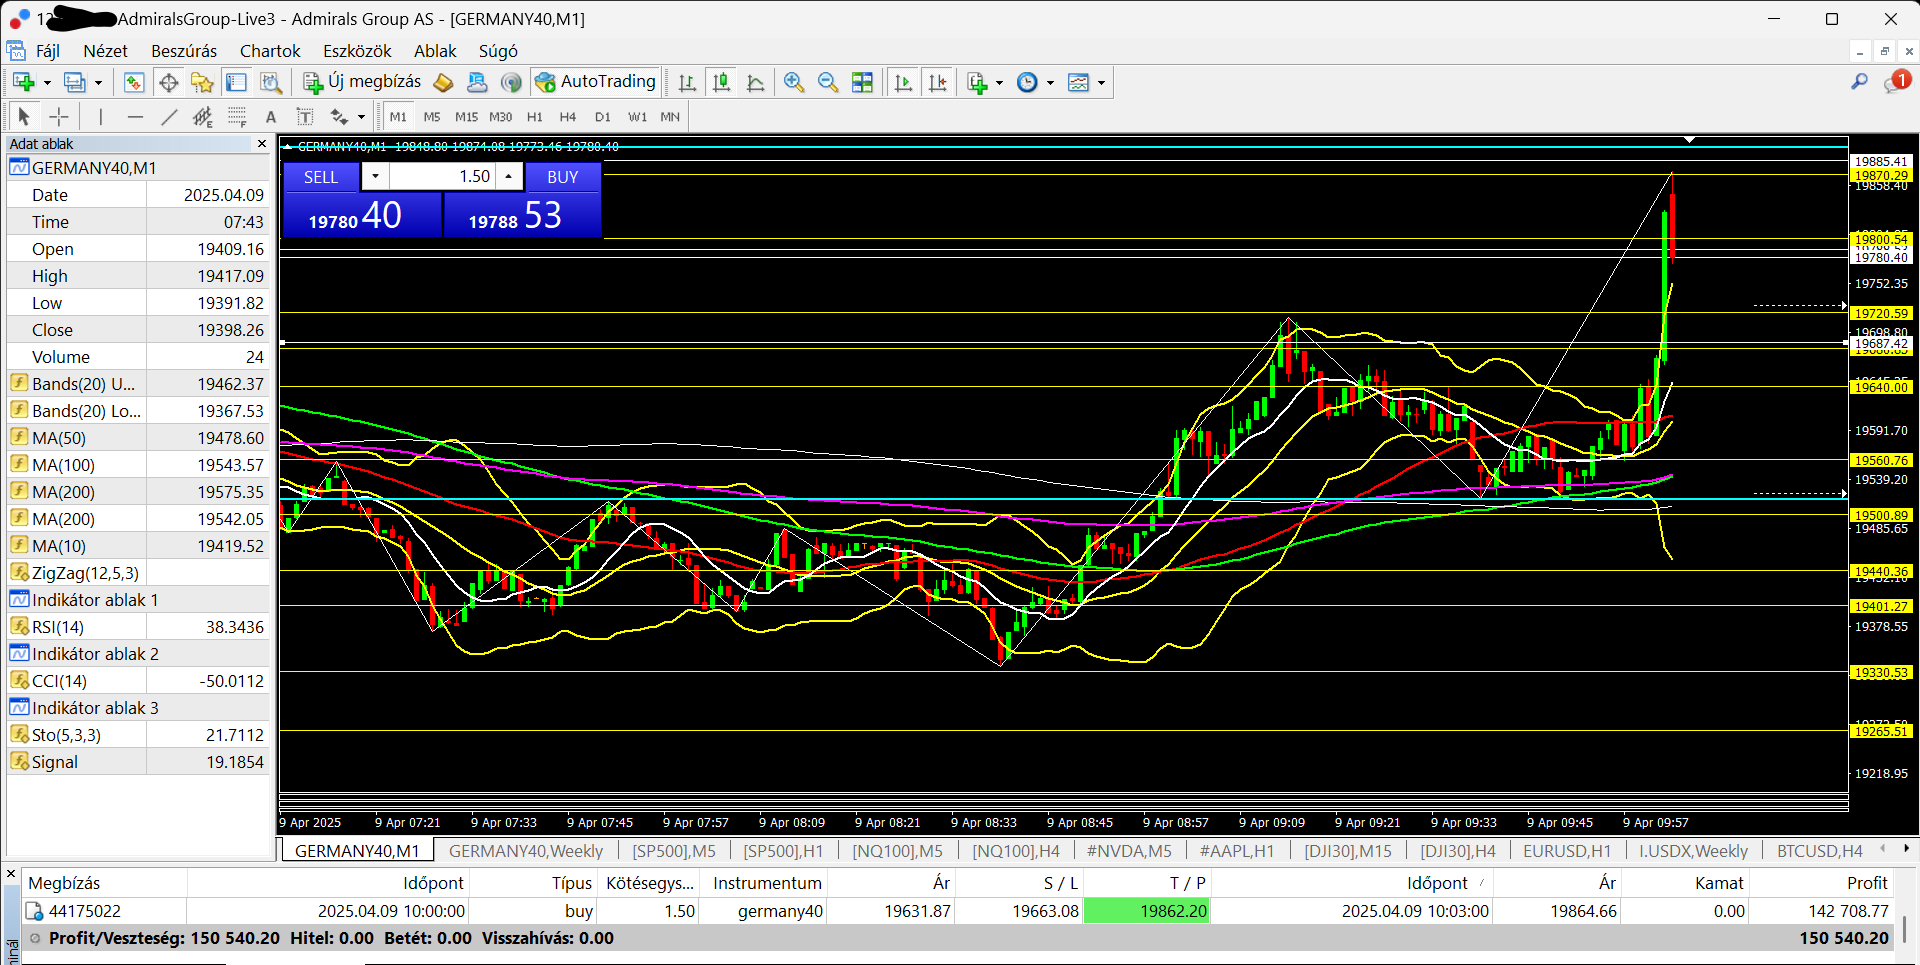This screenshot has height=965, width=1920.
Task: Click the Zoom In magnifier icon
Action: pos(794,83)
